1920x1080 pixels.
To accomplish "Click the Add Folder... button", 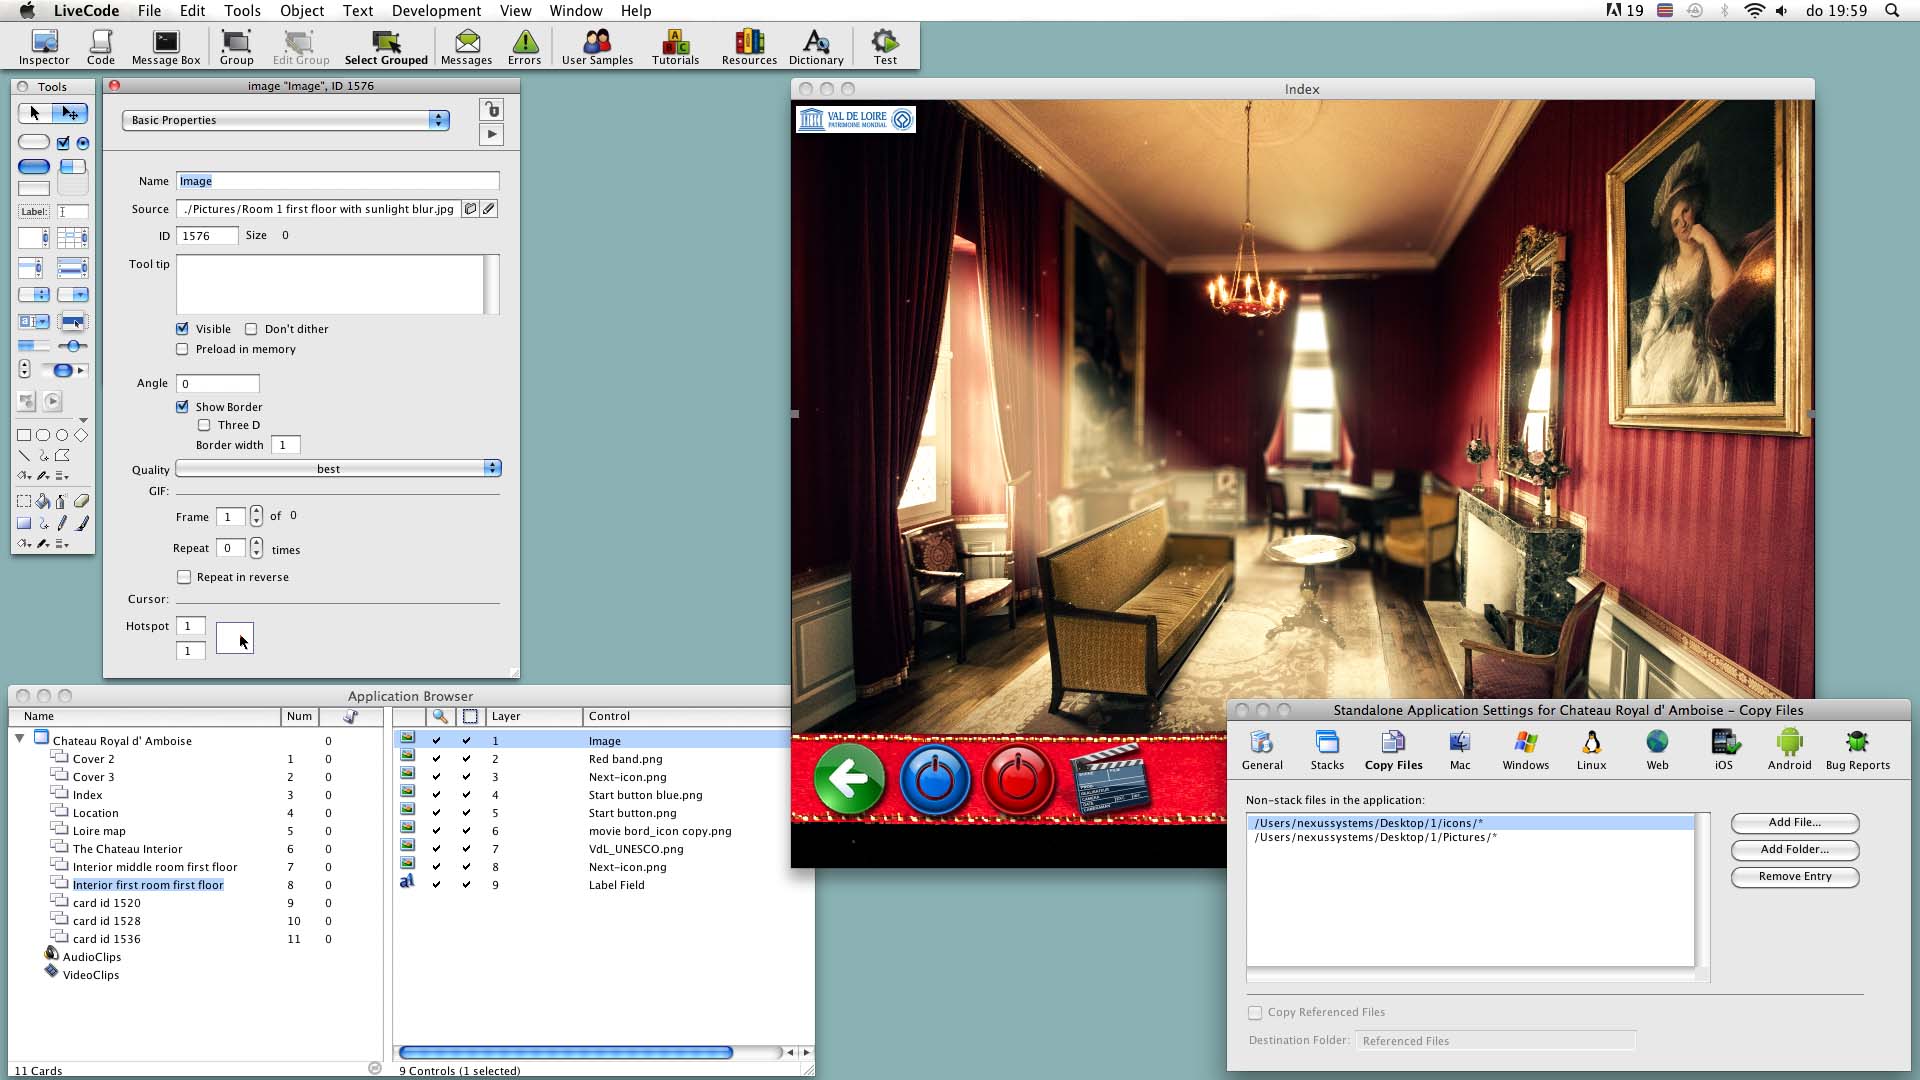I will click(x=1794, y=850).
